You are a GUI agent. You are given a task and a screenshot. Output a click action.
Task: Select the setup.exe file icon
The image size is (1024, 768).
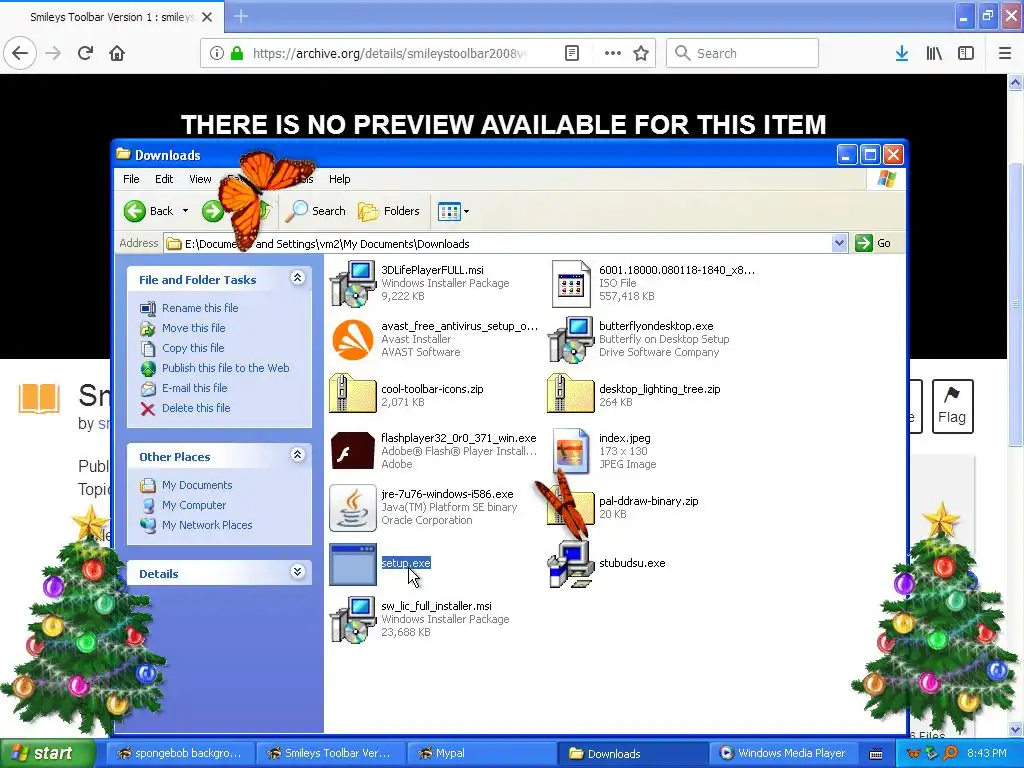click(x=353, y=564)
